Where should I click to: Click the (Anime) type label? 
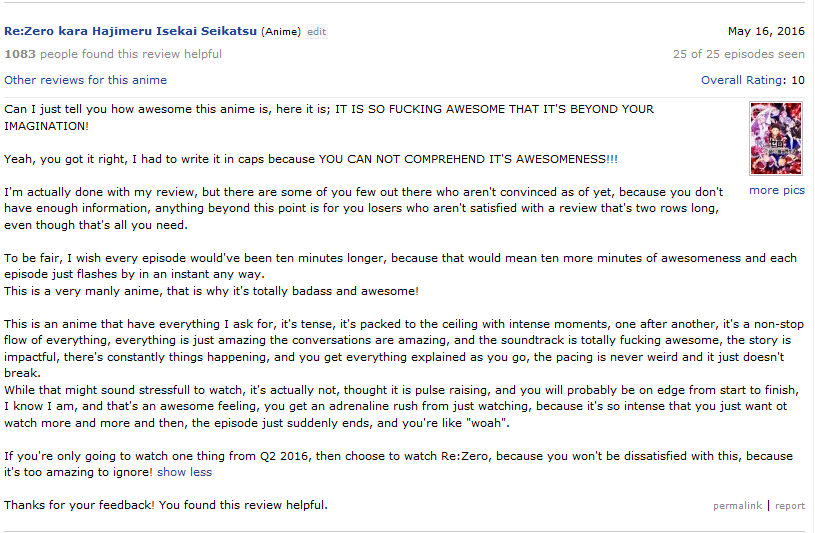[281, 32]
